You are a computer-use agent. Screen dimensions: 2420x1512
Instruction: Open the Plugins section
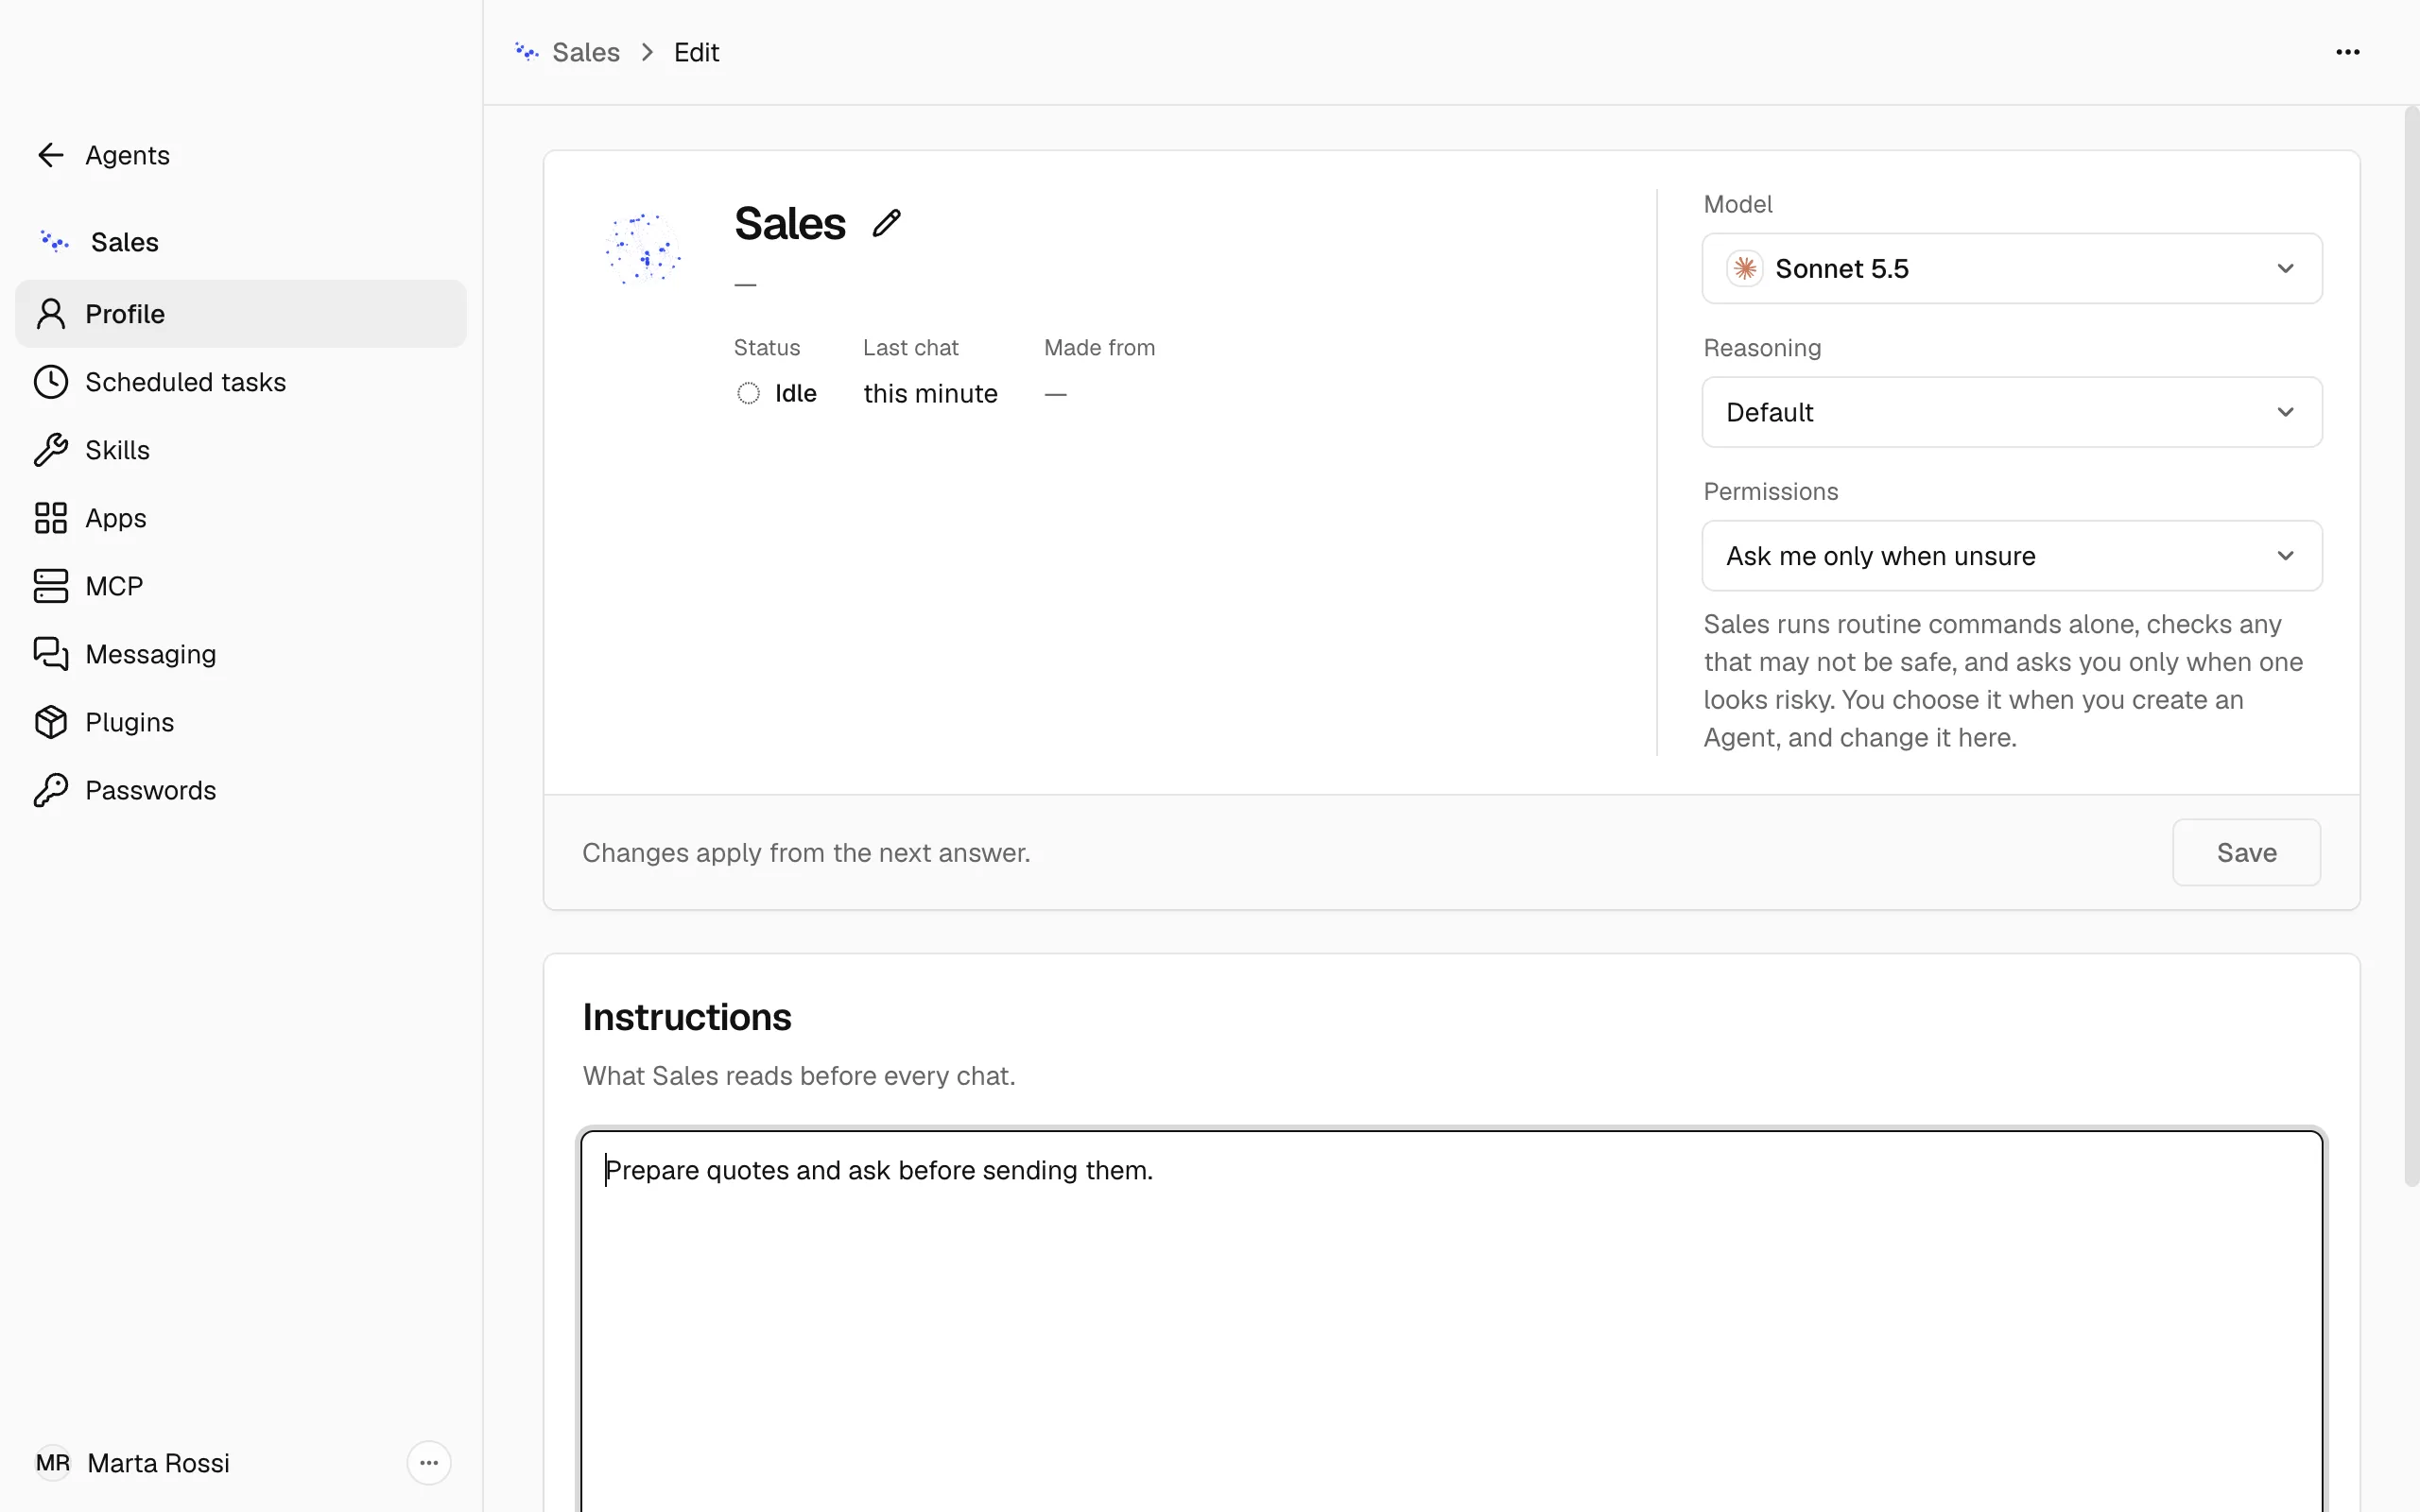pyautogui.click(x=241, y=722)
